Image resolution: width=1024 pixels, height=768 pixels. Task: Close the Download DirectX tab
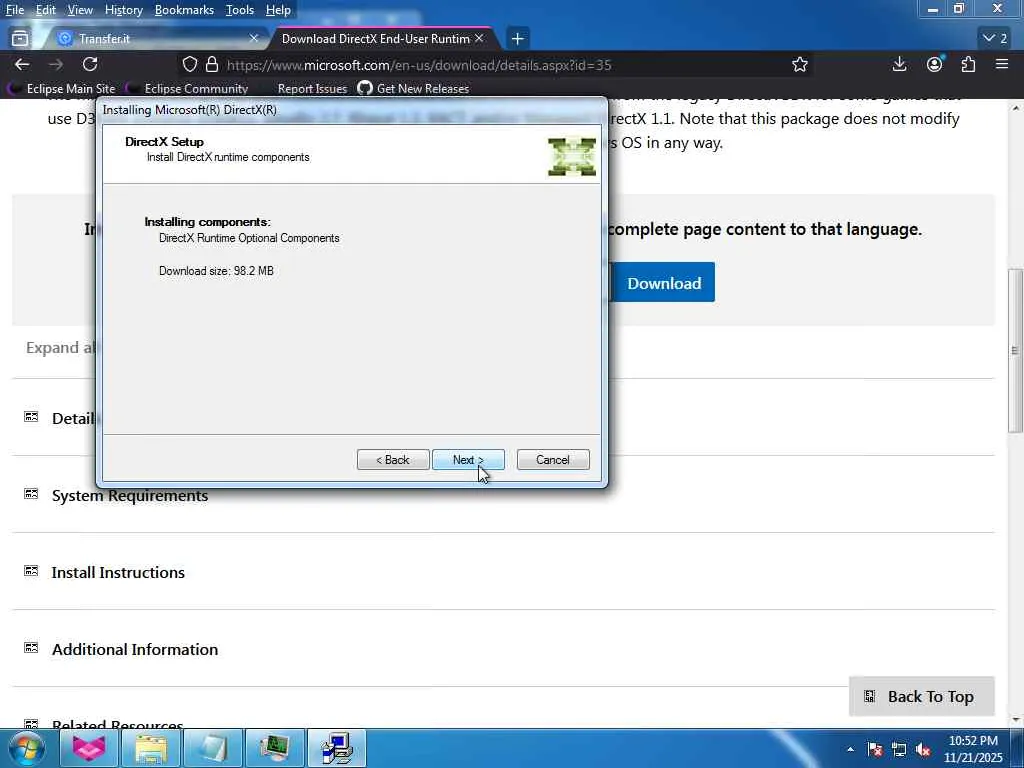[479, 39]
